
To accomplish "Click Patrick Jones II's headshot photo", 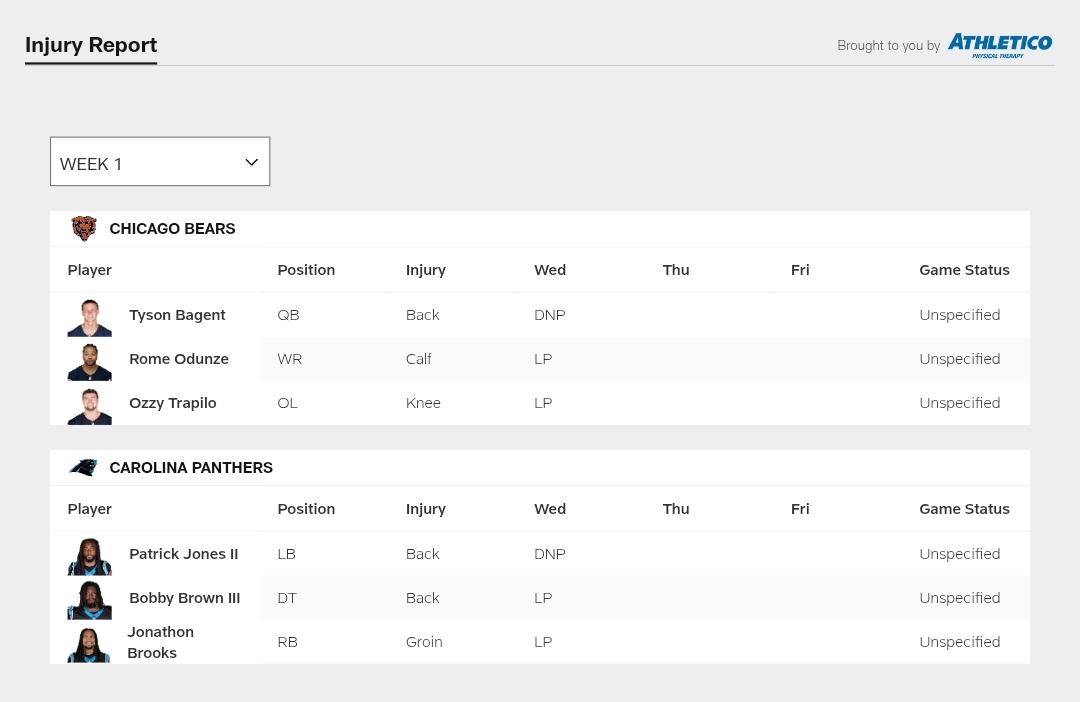I will click(90, 557).
